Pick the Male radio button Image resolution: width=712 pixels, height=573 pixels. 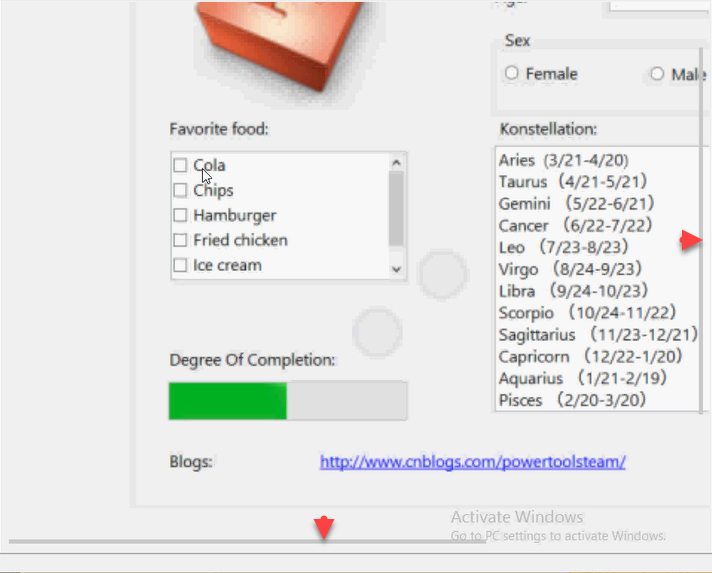pos(657,74)
